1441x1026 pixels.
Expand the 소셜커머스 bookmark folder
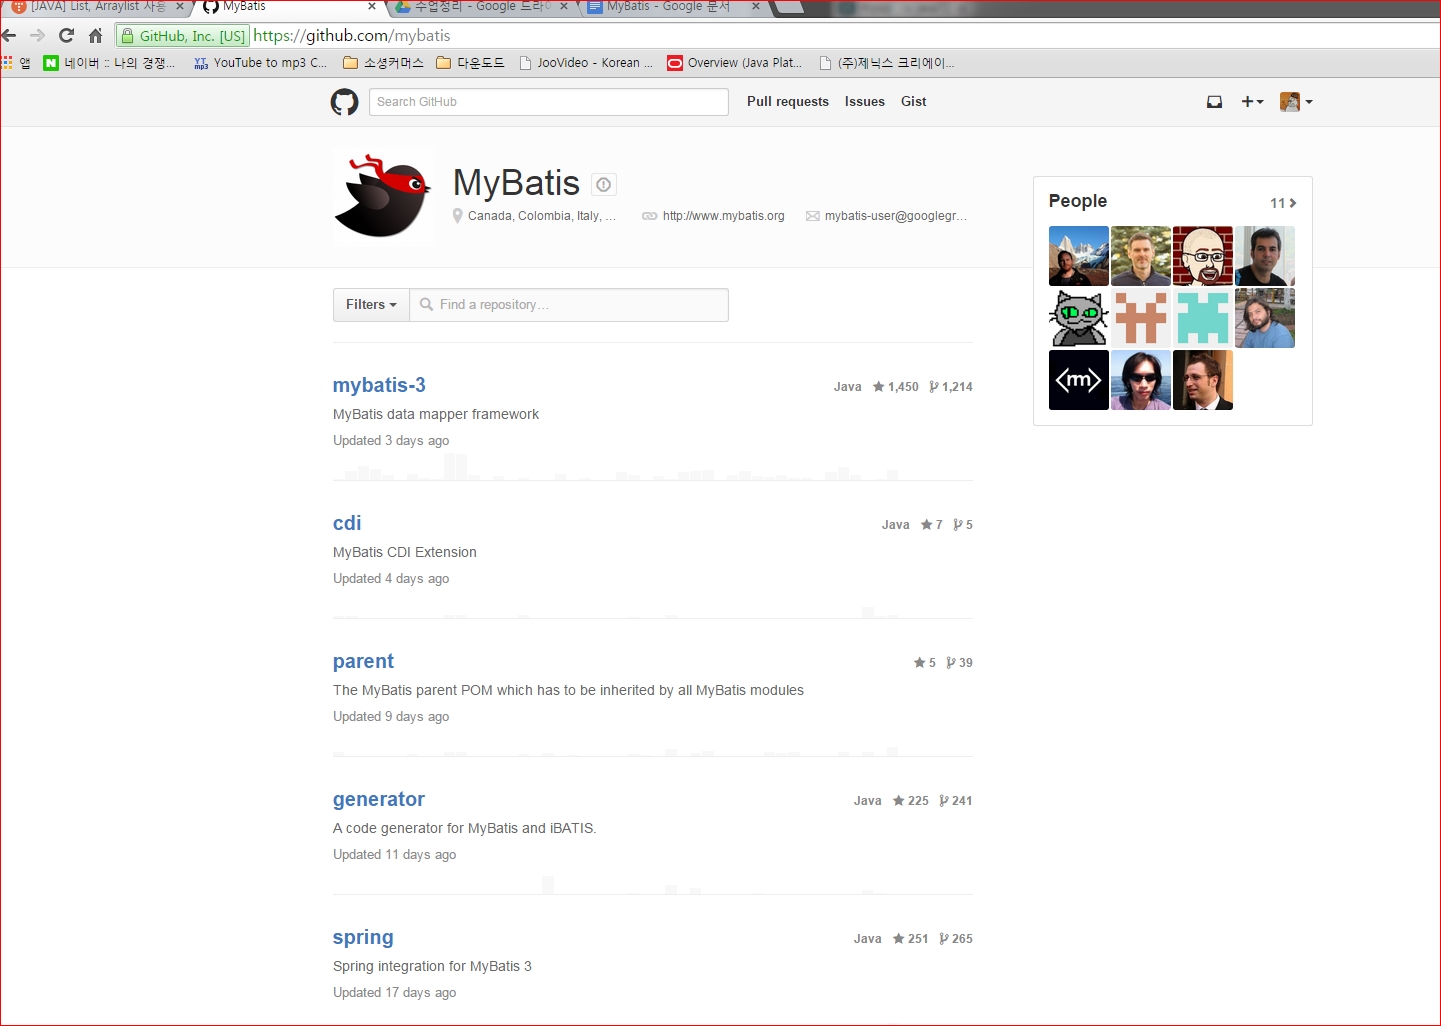[384, 63]
